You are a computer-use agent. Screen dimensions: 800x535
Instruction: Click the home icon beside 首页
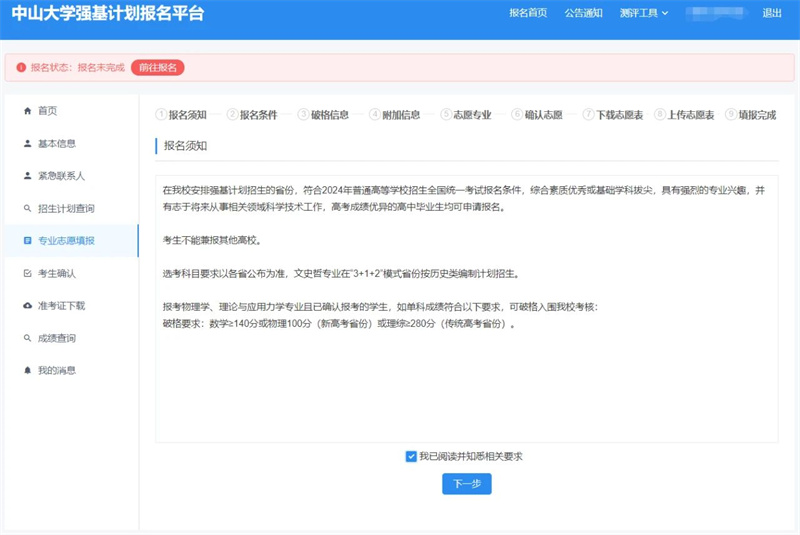pyautogui.click(x=28, y=111)
